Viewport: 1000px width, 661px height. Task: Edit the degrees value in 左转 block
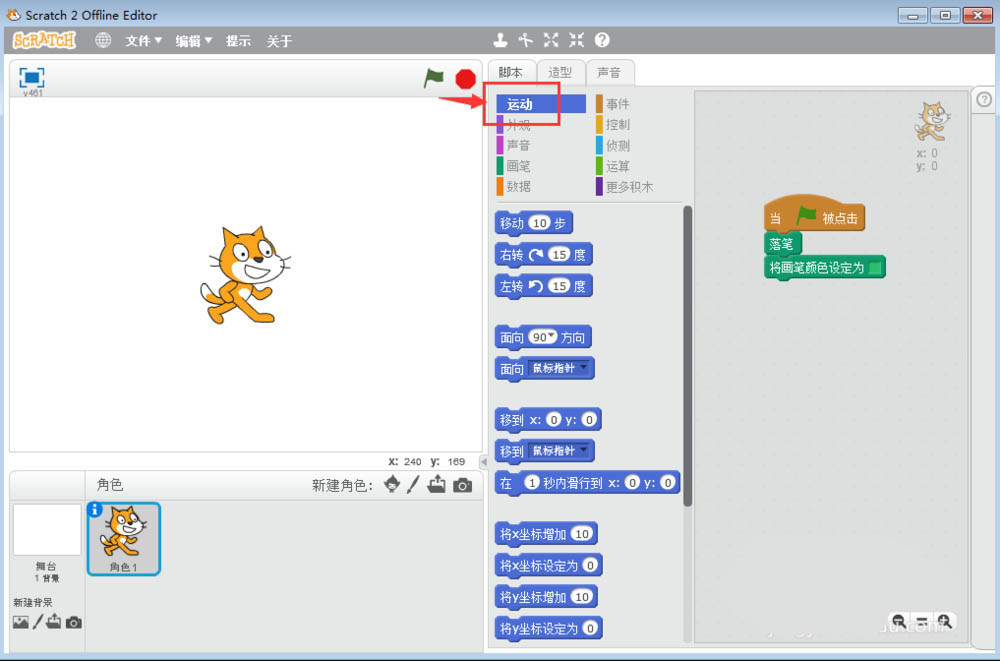point(559,286)
